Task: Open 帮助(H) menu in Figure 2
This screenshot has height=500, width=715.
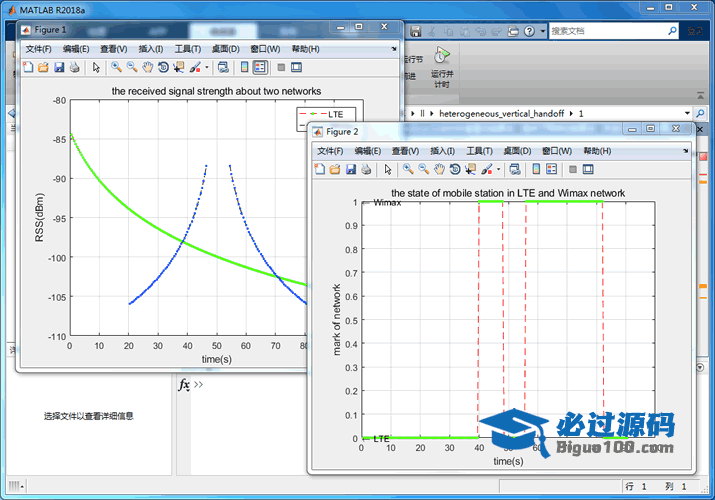Action: [597, 151]
